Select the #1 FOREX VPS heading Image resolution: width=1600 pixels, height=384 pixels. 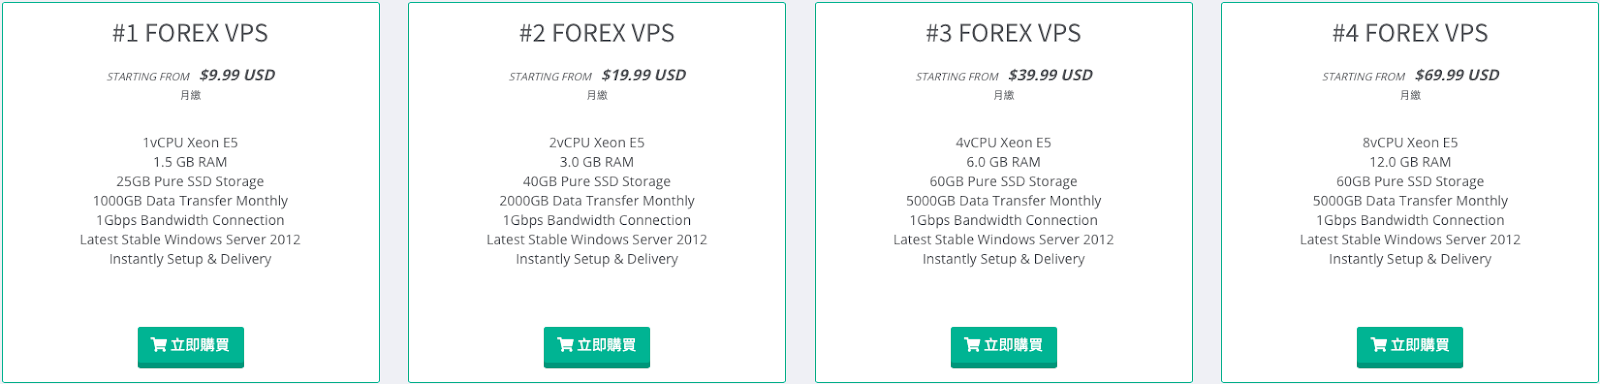click(x=190, y=33)
